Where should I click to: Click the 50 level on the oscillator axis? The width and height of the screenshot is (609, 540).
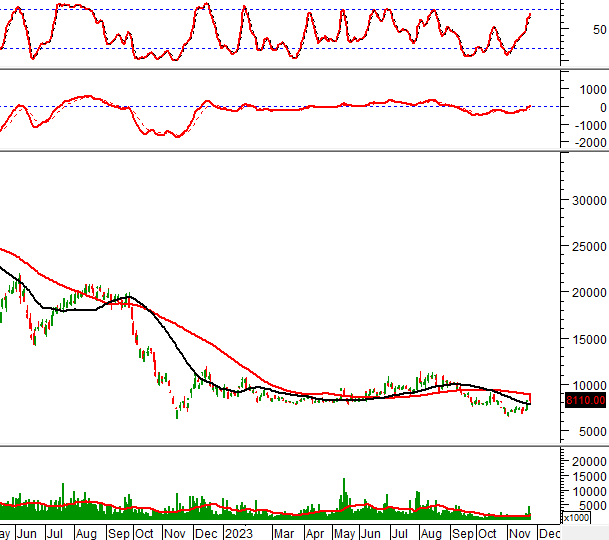(599, 30)
